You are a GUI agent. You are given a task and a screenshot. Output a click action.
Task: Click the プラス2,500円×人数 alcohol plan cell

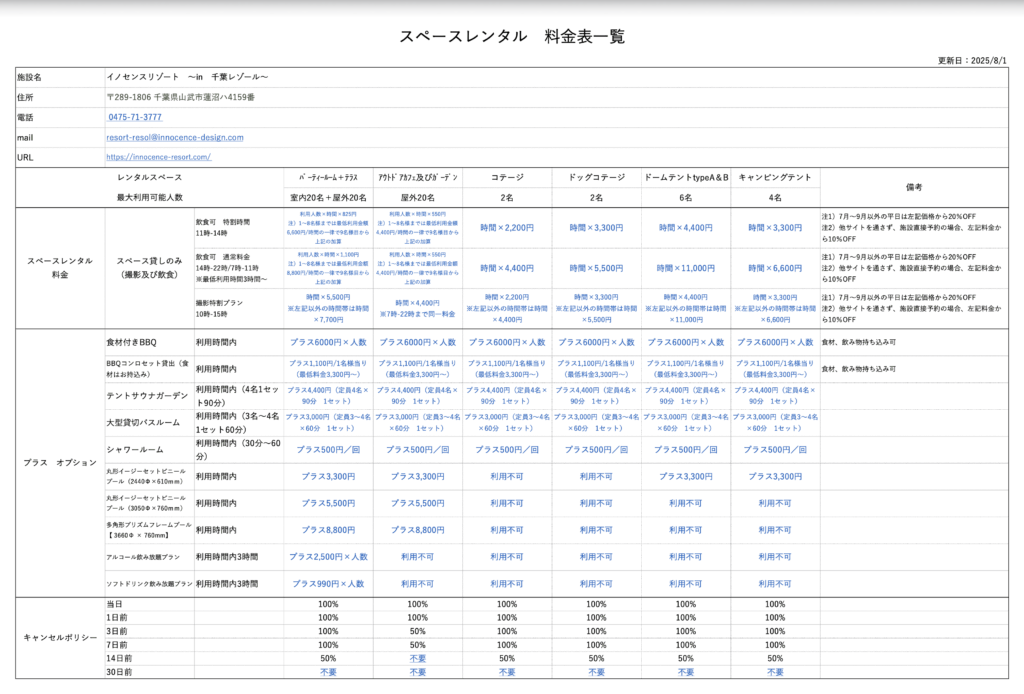pyautogui.click(x=328, y=556)
